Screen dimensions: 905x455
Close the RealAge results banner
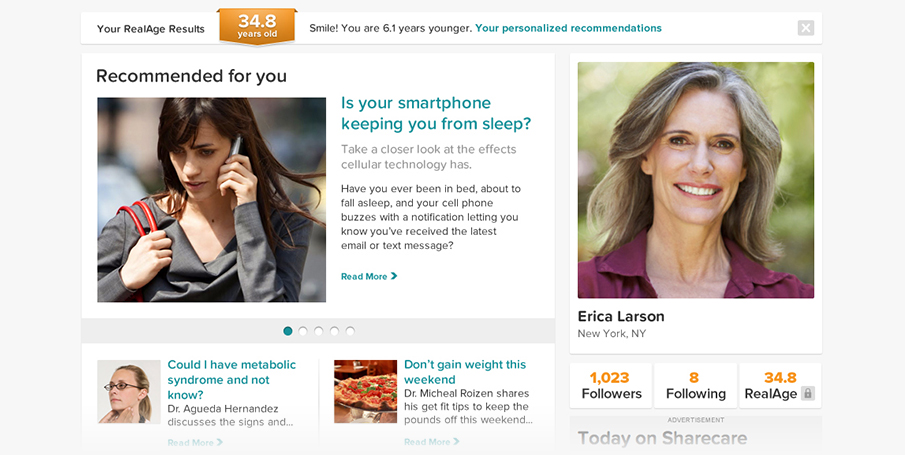tap(806, 28)
